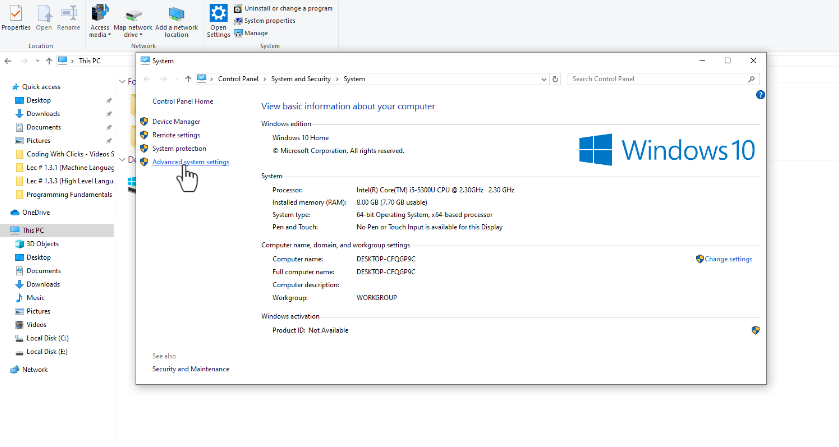This screenshot has height=447, width=839.
Task: Open Advanced system settings link
Action: click(x=190, y=162)
